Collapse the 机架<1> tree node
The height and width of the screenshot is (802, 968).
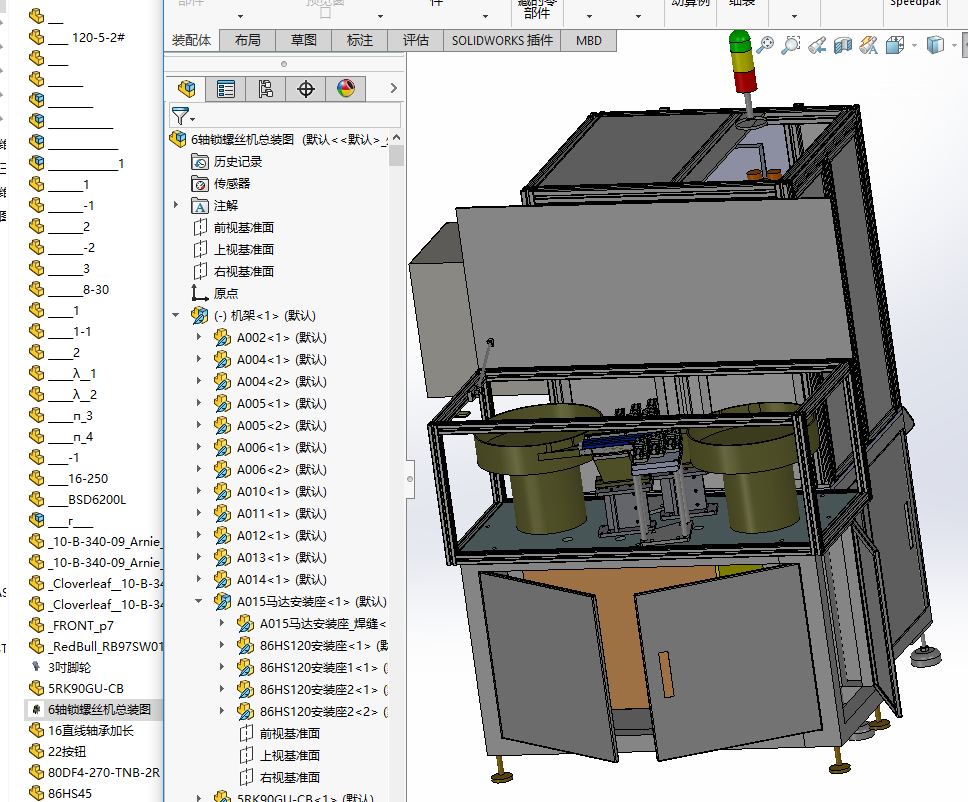[x=177, y=315]
